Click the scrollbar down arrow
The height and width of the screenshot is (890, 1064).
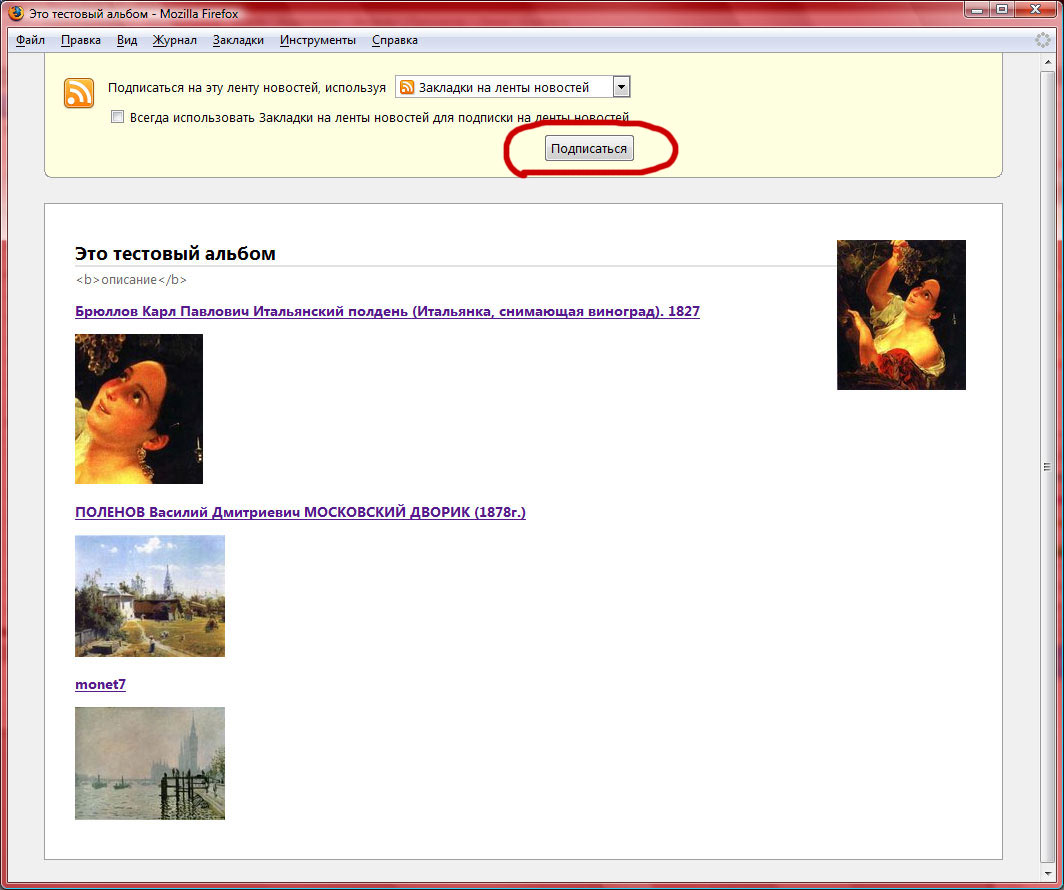(1047, 873)
